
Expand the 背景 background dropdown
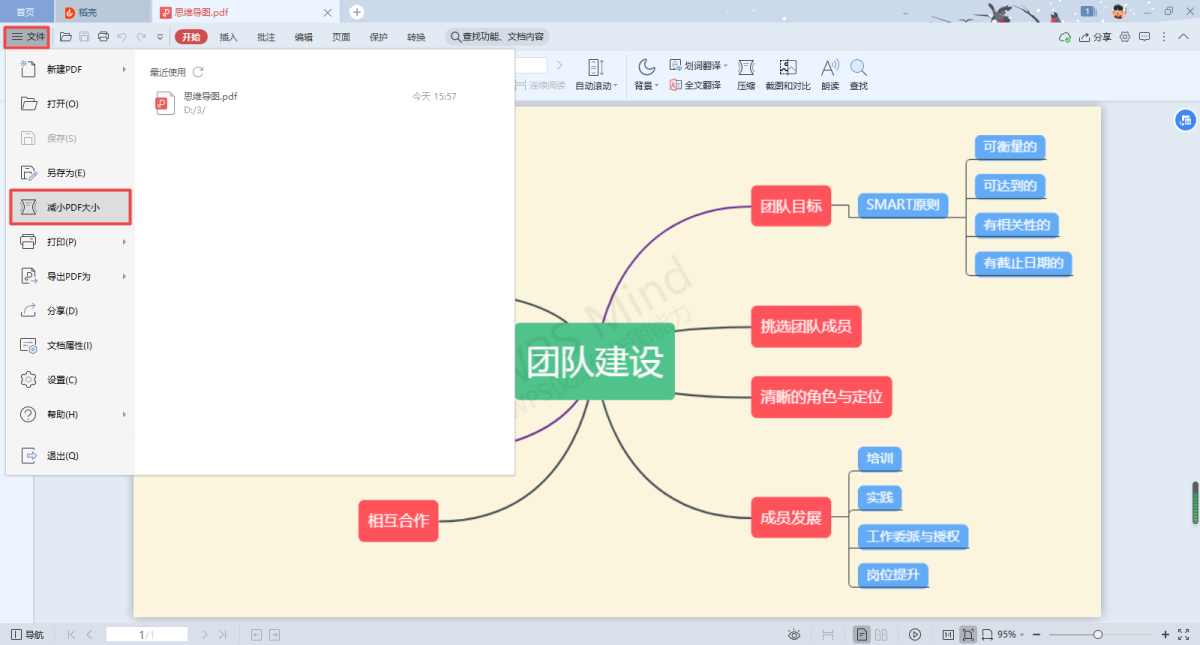646,86
